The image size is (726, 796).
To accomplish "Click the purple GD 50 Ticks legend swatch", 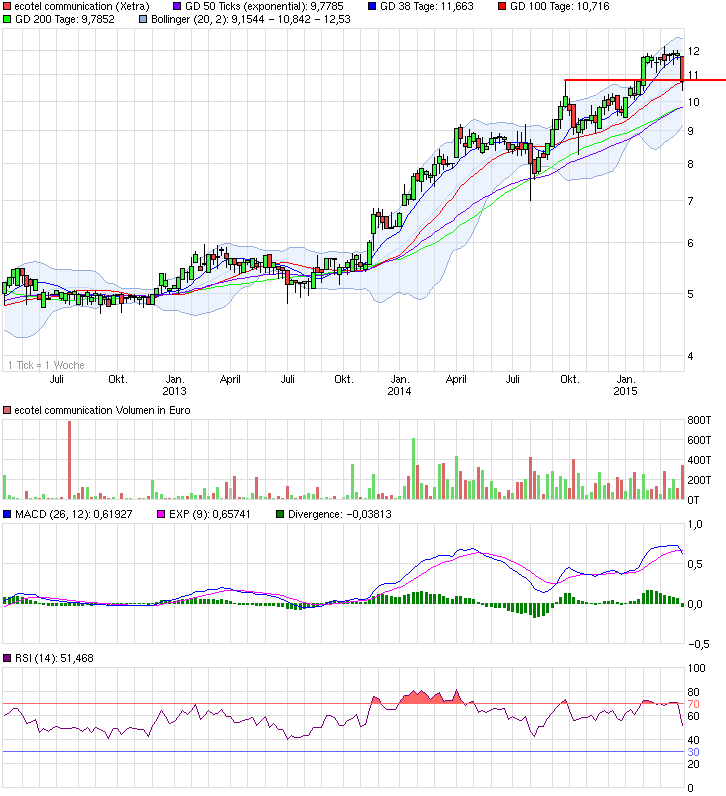I will [177, 7].
